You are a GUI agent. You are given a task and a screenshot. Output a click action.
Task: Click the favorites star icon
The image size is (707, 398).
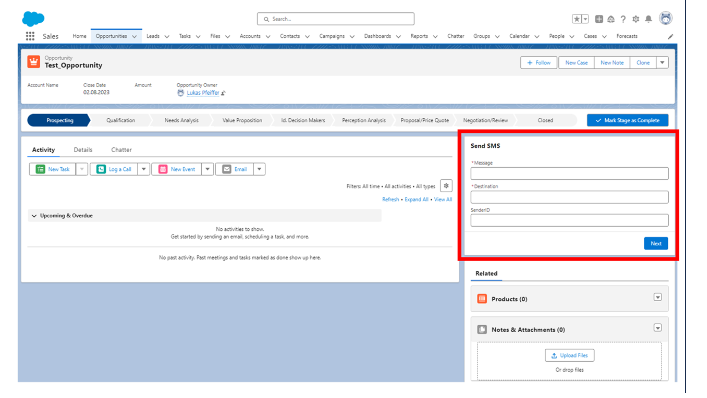coord(577,19)
